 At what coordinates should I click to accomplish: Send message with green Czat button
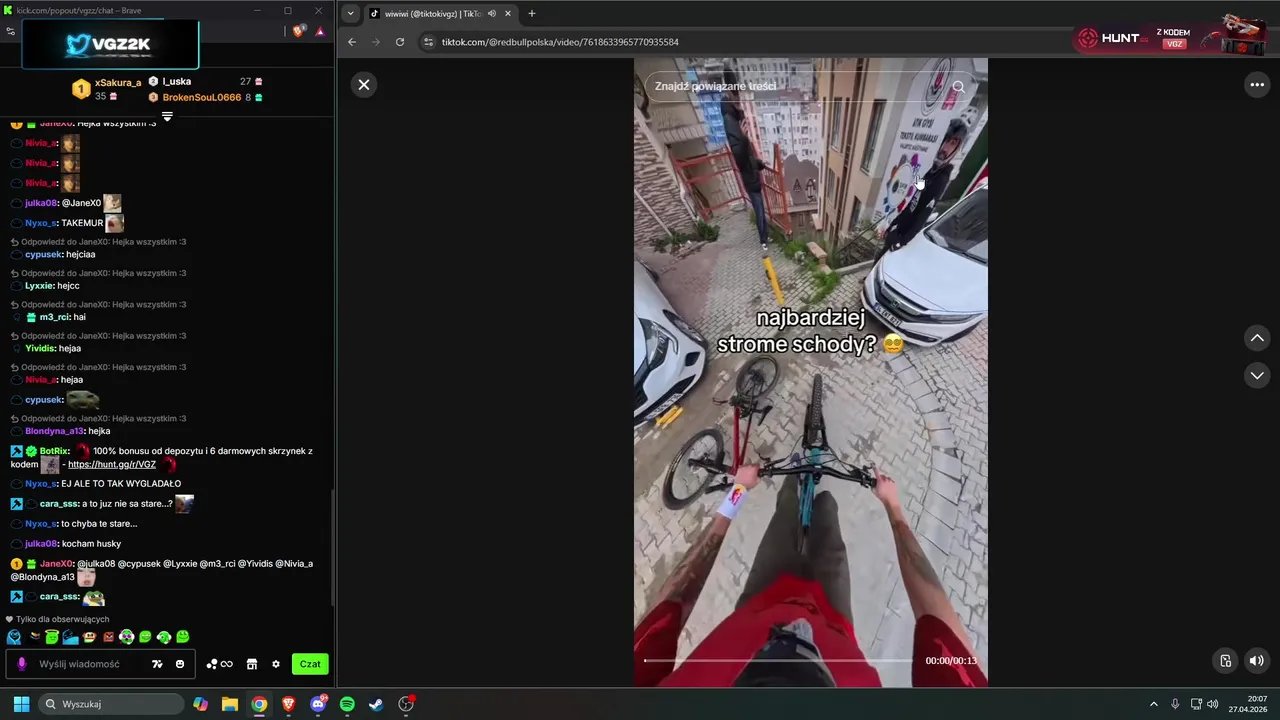coord(310,664)
